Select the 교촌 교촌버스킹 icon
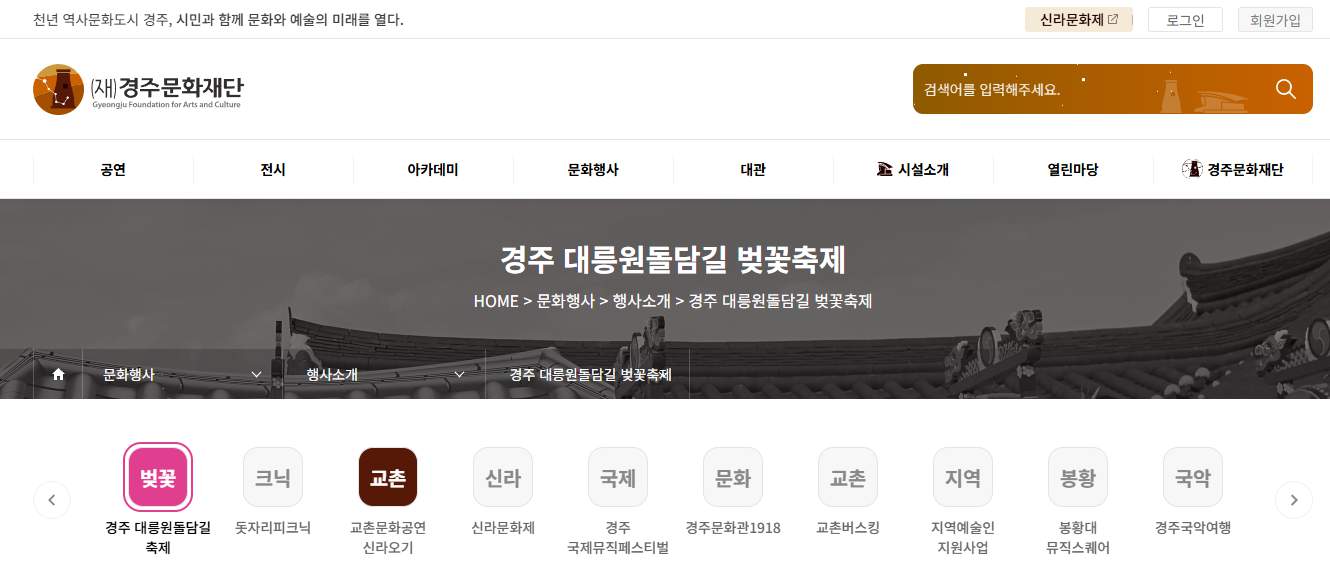Viewport: 1330px width, 588px height. (848, 477)
